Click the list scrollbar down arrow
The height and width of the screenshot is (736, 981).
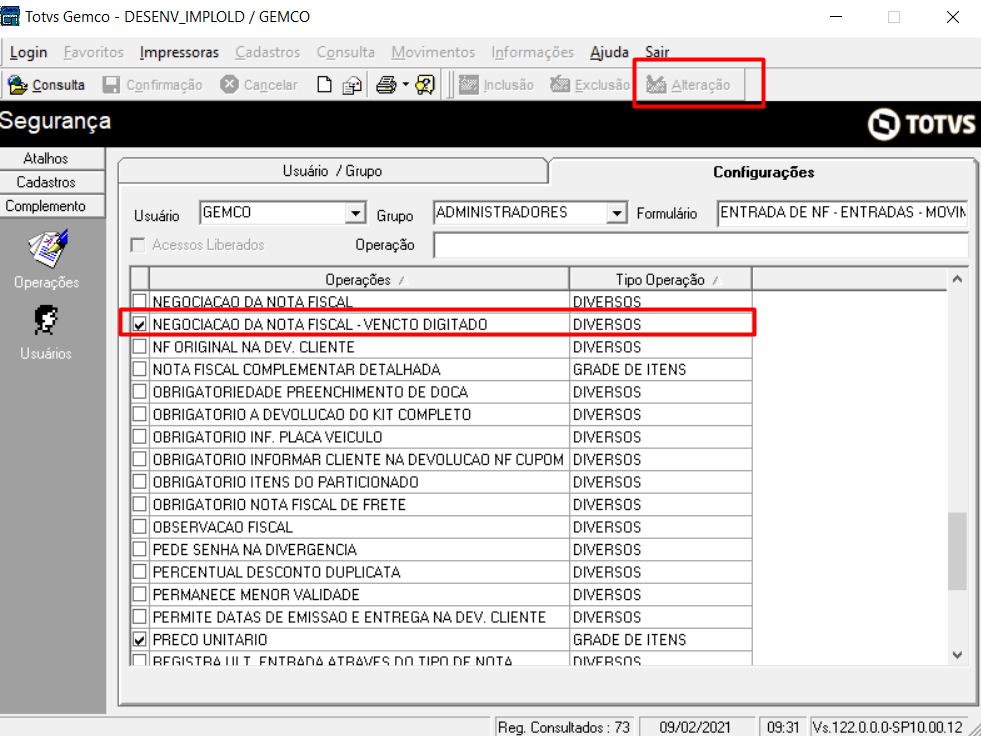pos(957,655)
